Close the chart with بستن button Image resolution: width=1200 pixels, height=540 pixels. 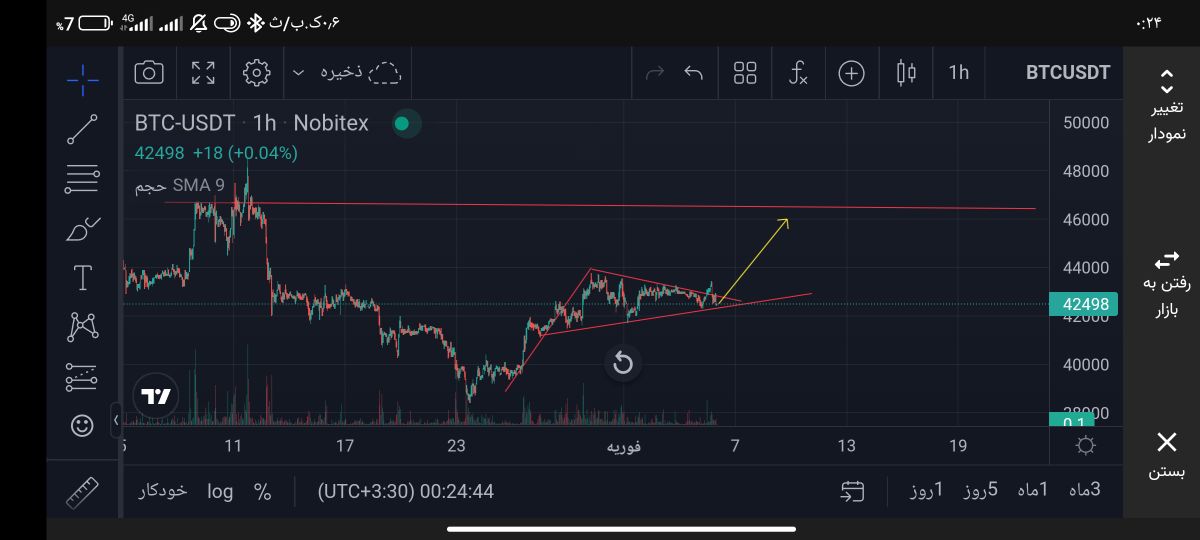pos(1166,455)
